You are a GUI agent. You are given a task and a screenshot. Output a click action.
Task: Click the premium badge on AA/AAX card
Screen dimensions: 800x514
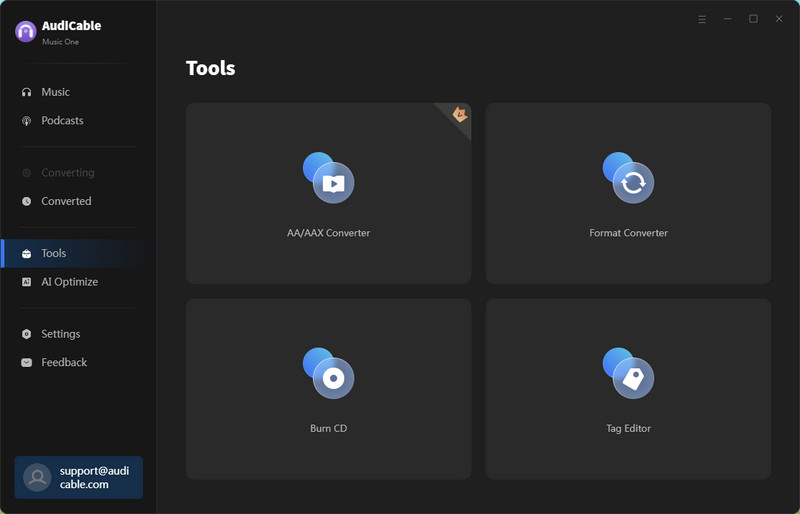460,114
